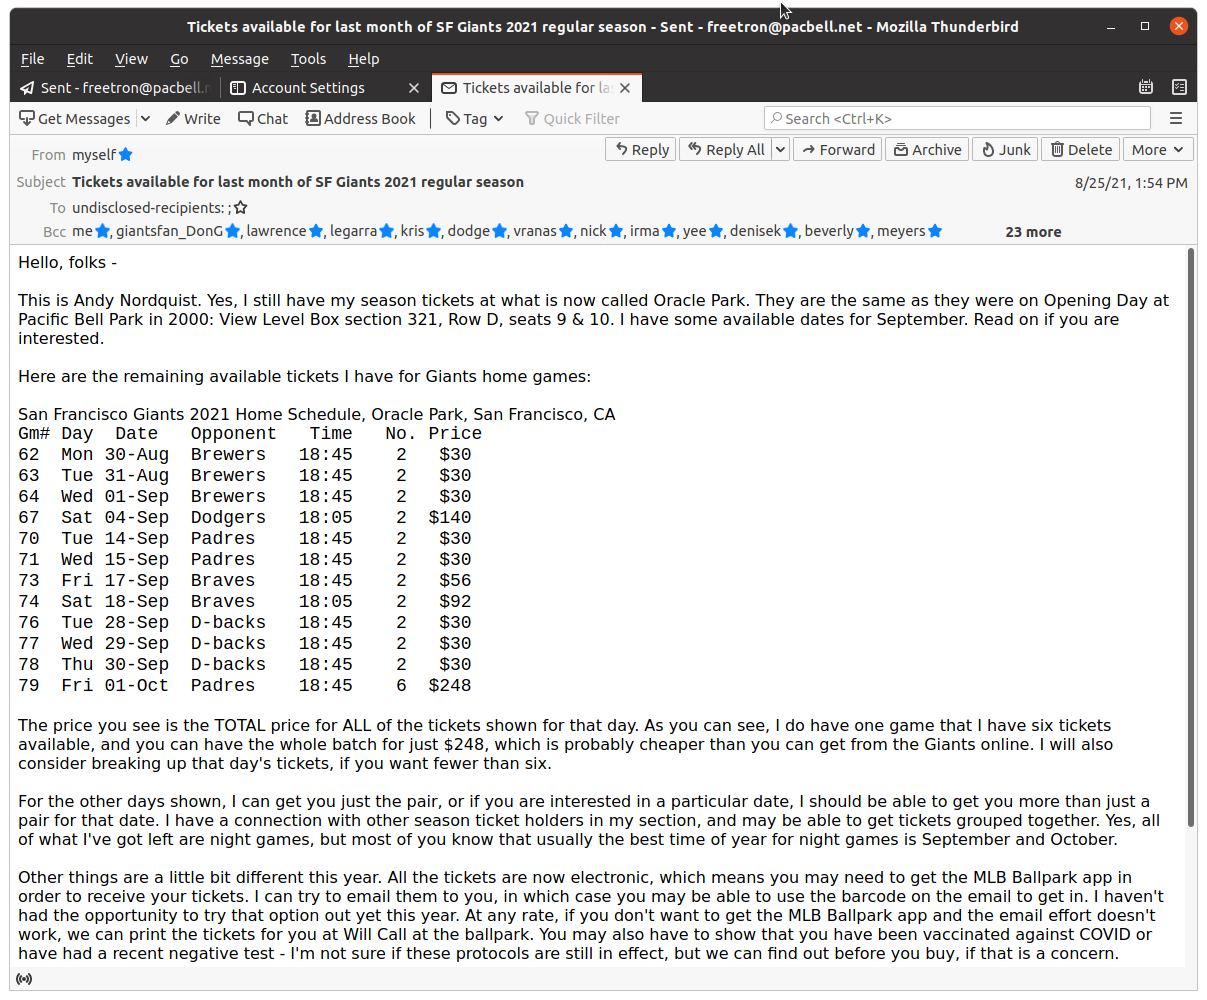Click the online status icon in status bar
The width and height of the screenshot is (1207, 1000).
coord(24,979)
